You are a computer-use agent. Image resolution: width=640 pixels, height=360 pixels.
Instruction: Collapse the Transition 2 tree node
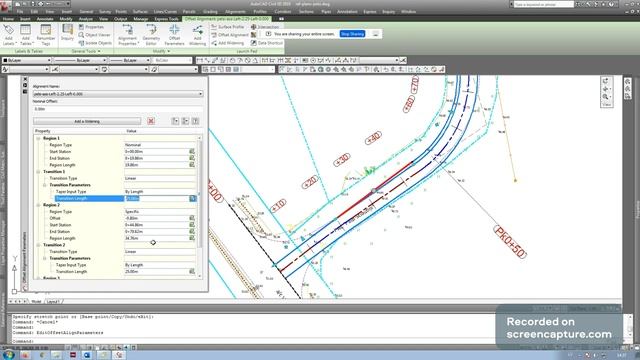(x=38, y=245)
